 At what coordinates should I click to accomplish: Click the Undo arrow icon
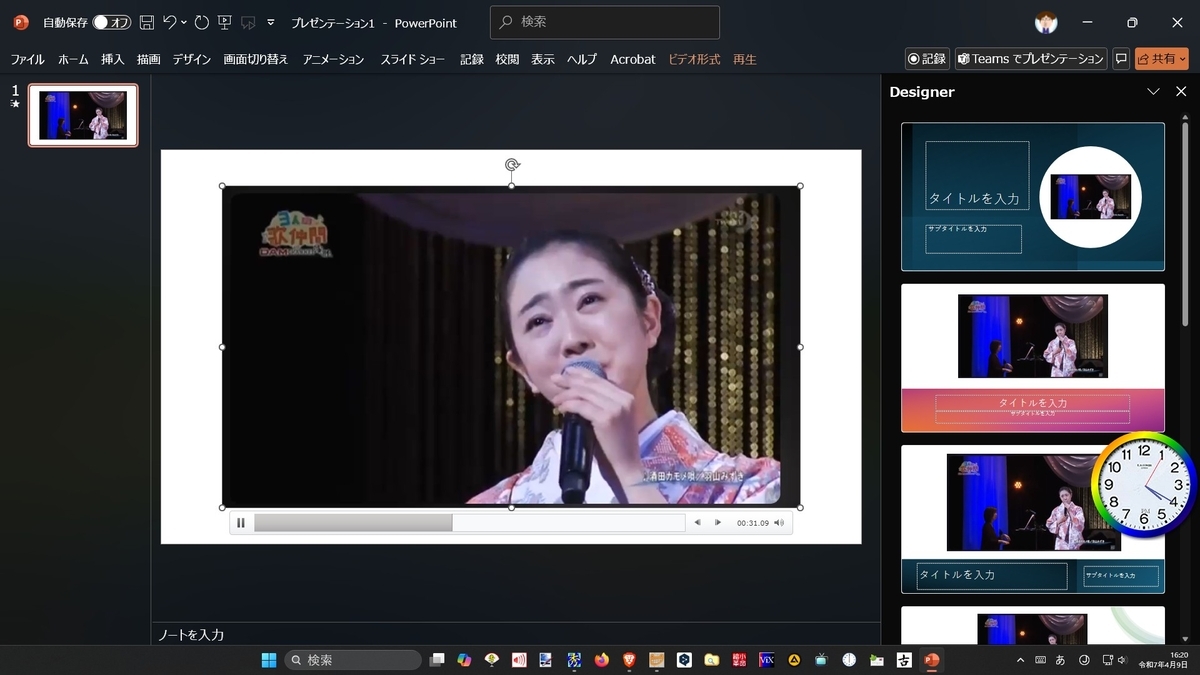(170, 22)
